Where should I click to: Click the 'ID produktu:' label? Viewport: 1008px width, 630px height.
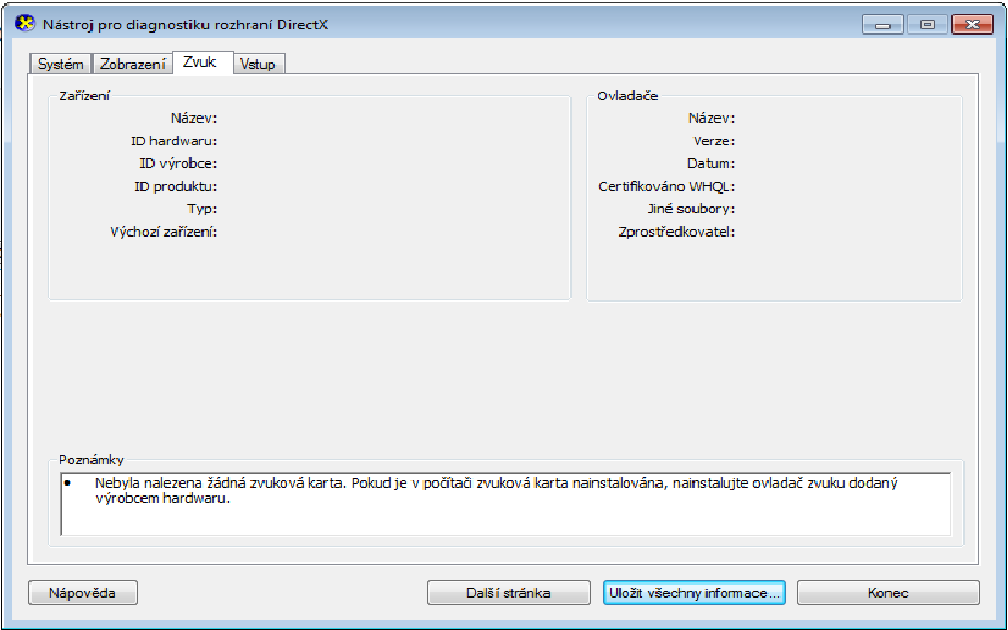coord(176,186)
